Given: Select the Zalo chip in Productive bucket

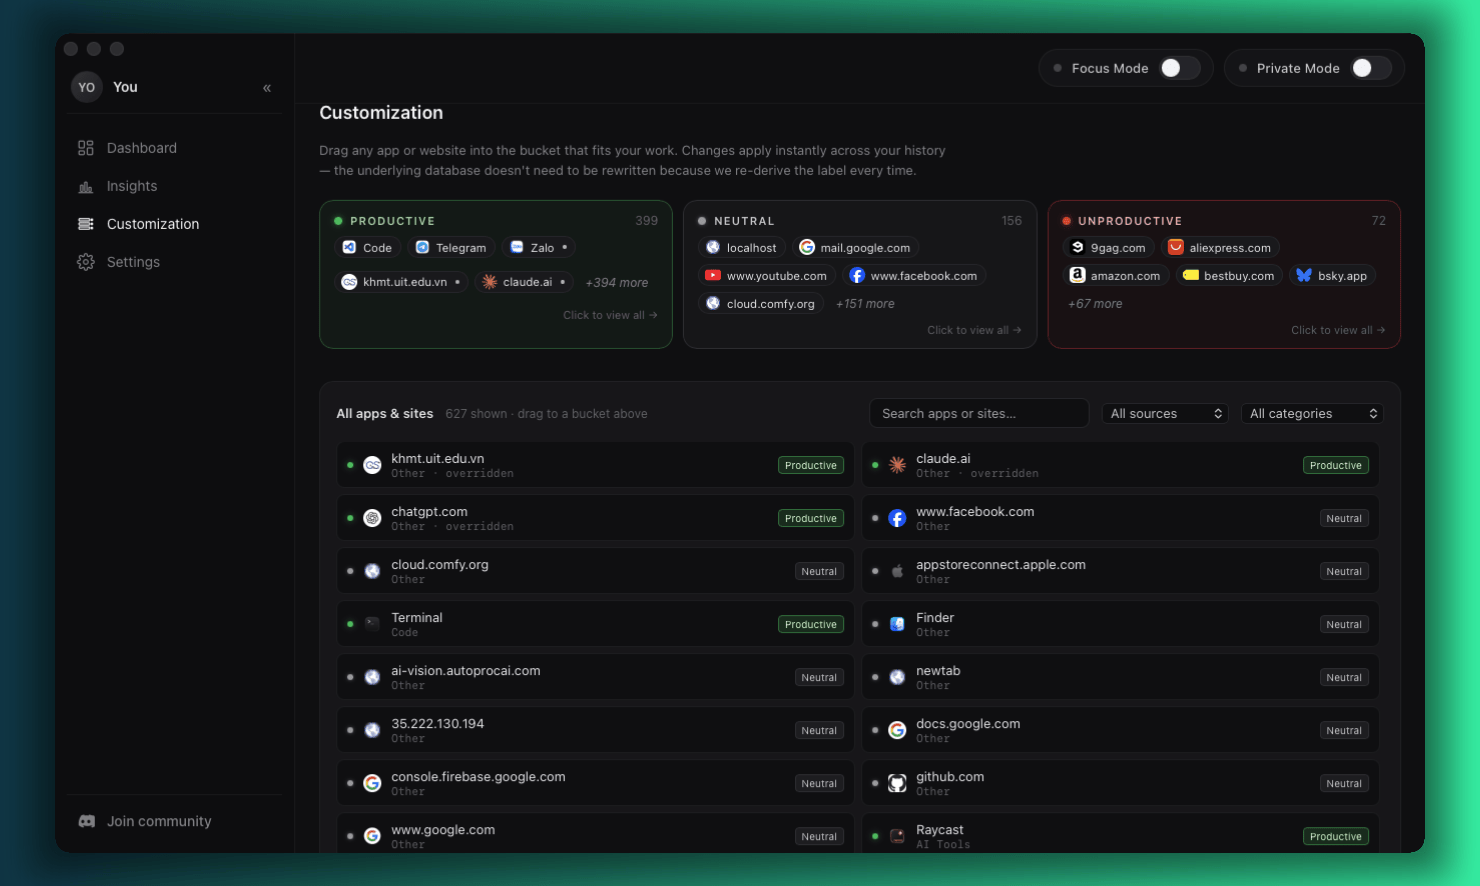Looking at the screenshot, I should point(538,248).
